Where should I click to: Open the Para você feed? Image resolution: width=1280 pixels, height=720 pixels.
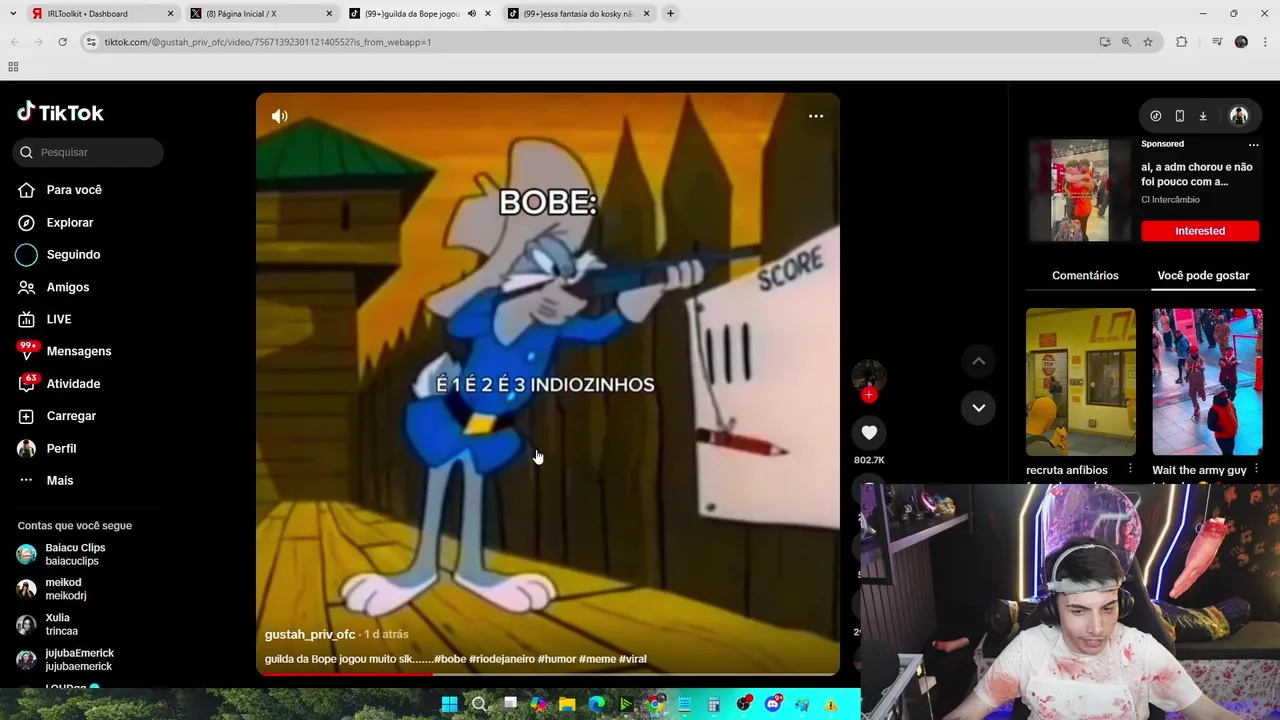click(60, 190)
